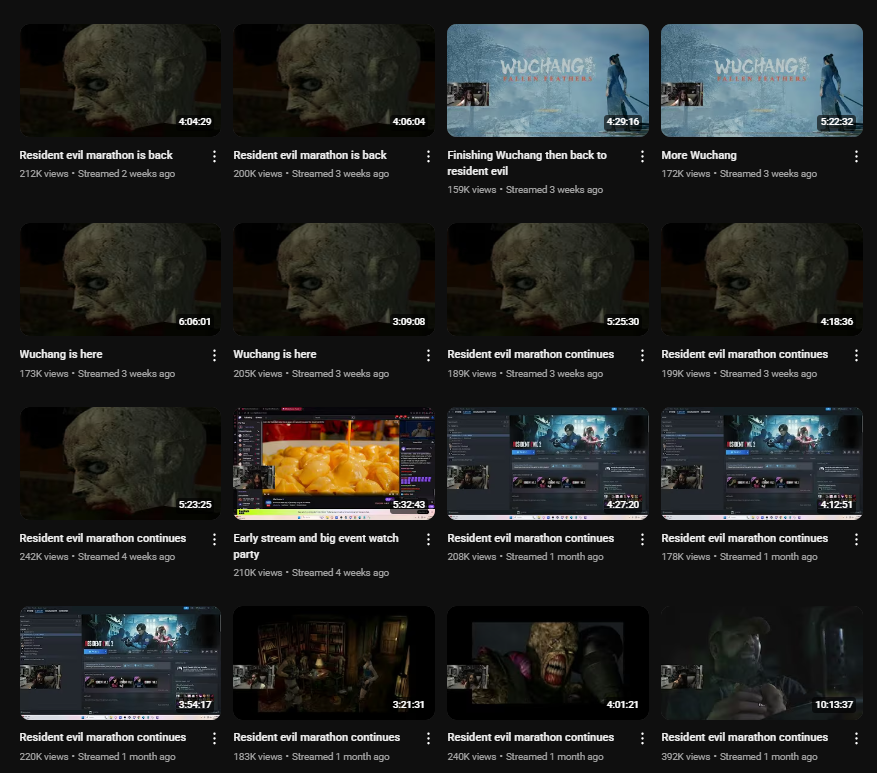Open marathon continues title above 240K views
Viewport: 877px width, 773px height.
point(530,737)
